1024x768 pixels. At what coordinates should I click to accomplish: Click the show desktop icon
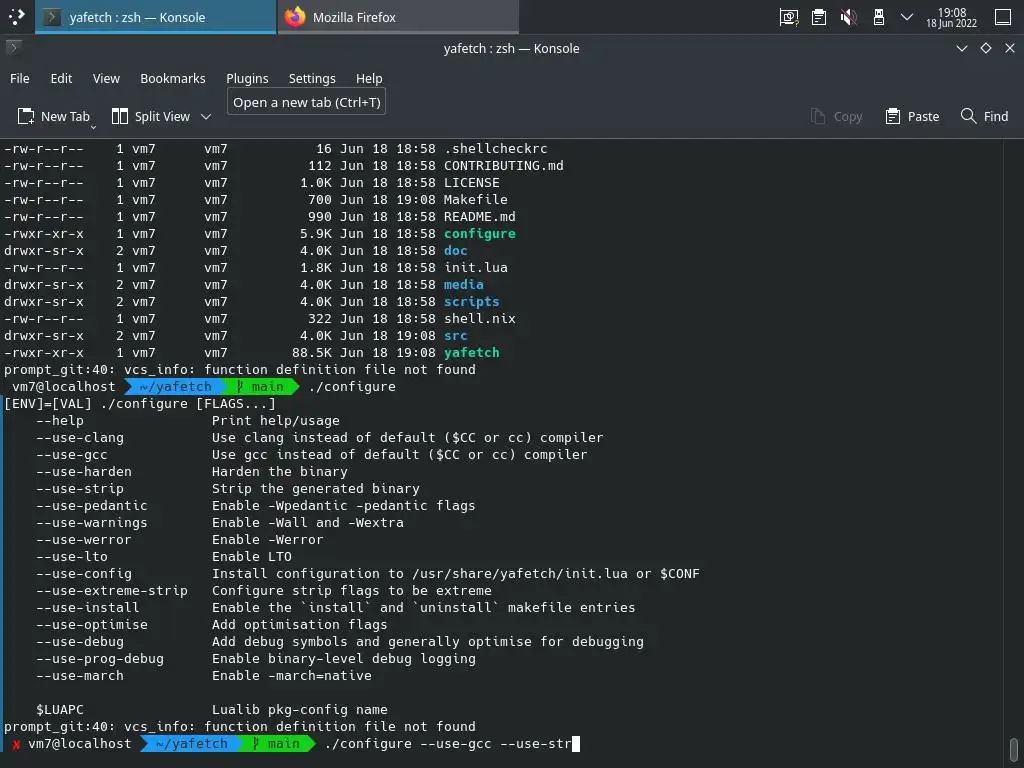click(x=1003, y=17)
